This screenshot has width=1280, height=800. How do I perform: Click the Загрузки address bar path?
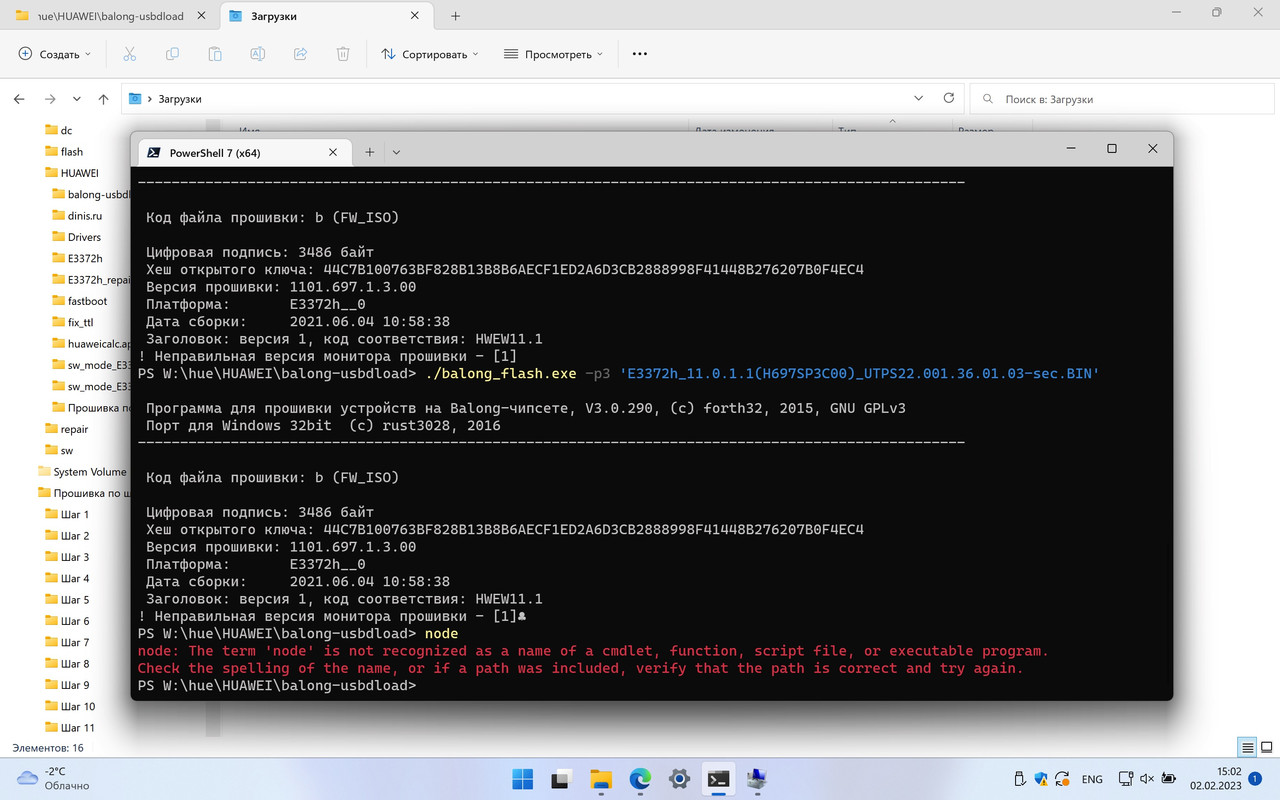tap(180, 99)
